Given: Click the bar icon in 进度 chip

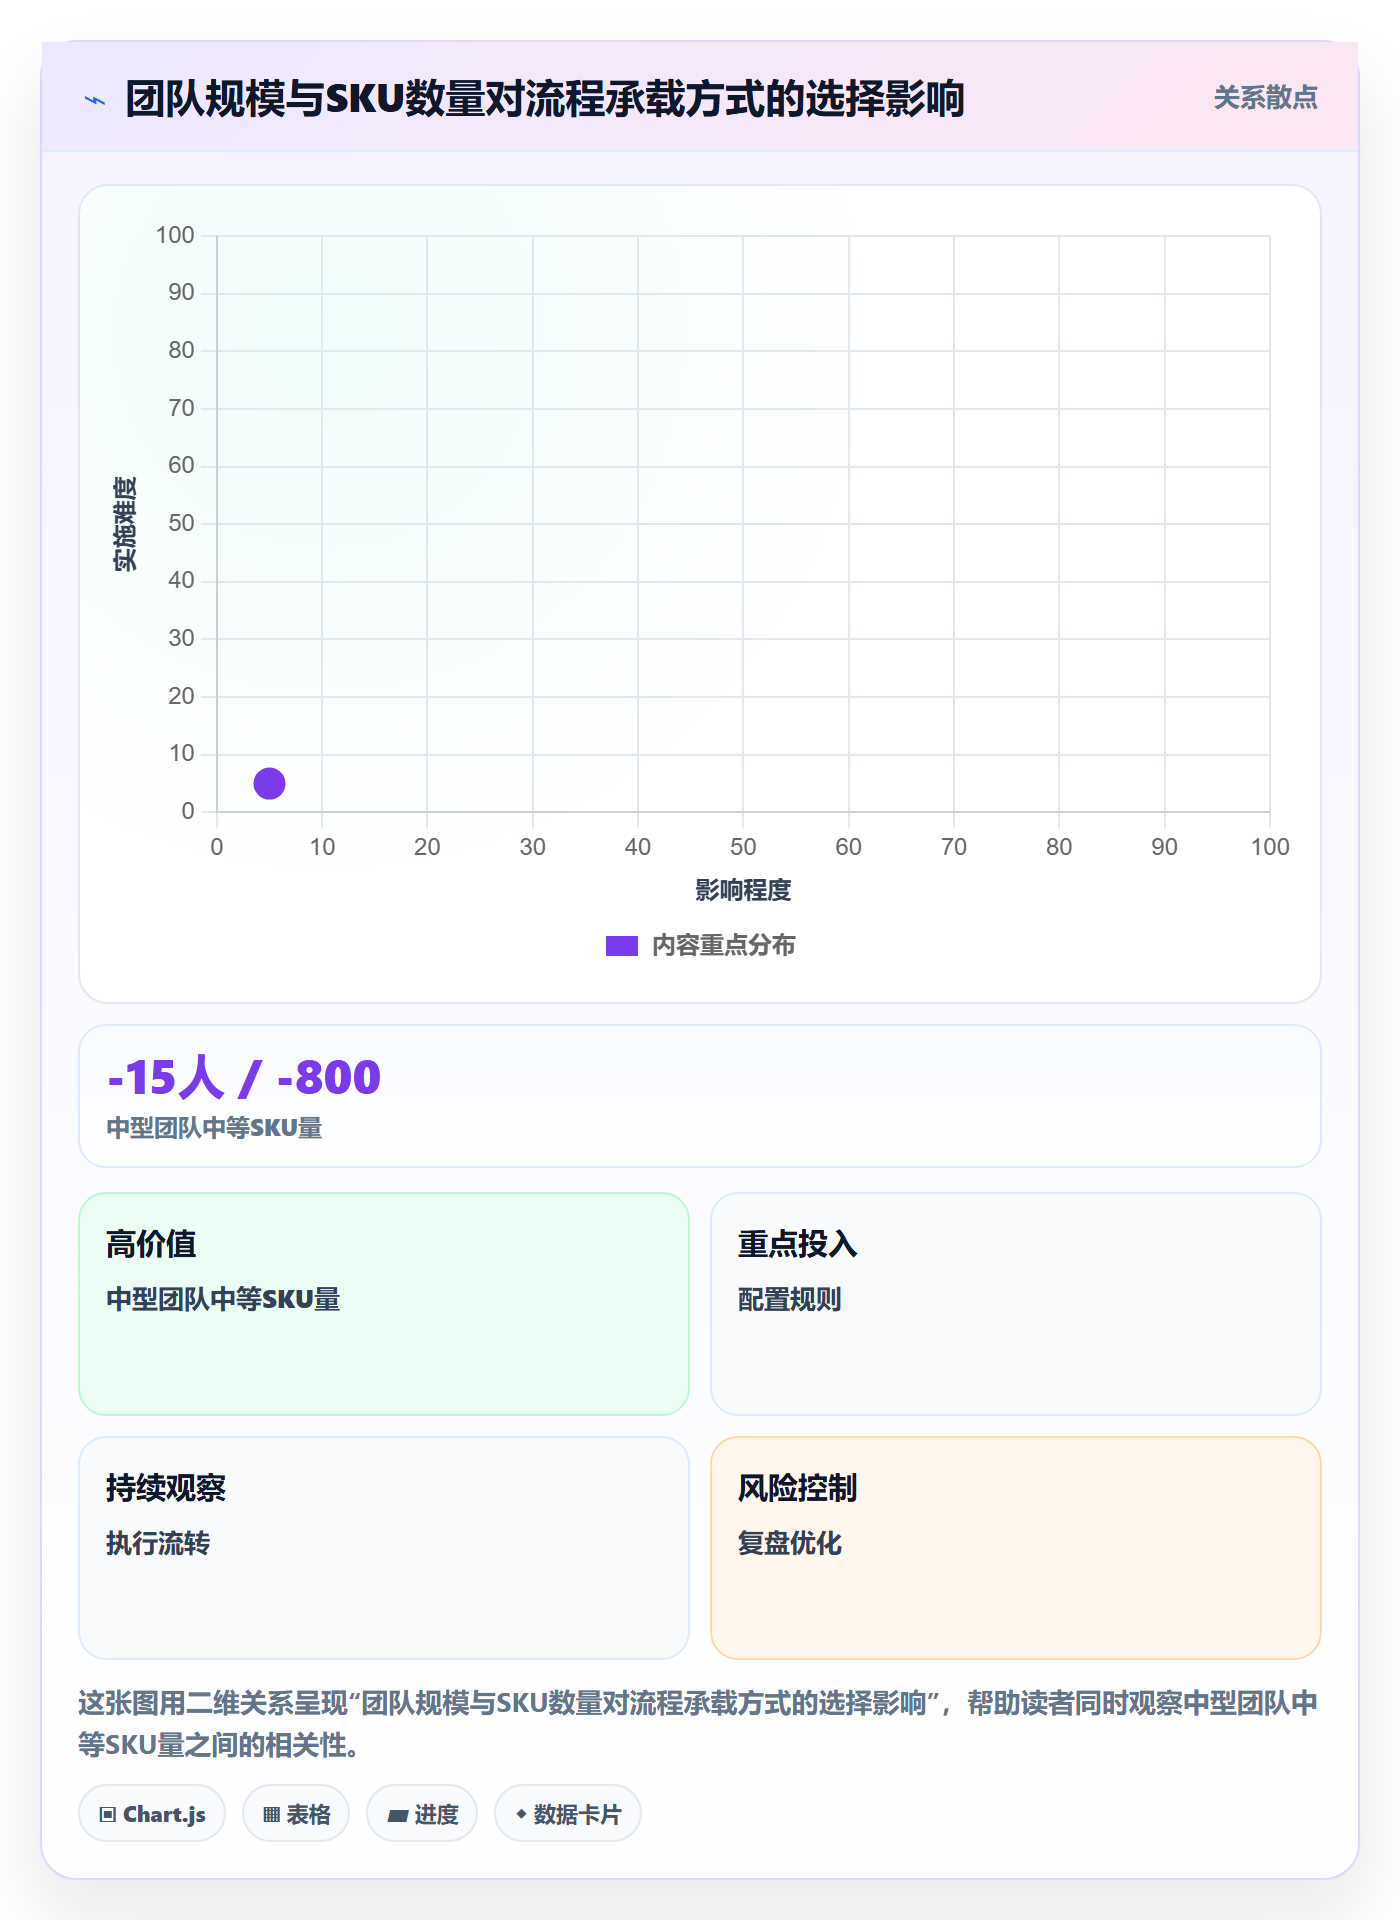Looking at the screenshot, I should 398,1816.
